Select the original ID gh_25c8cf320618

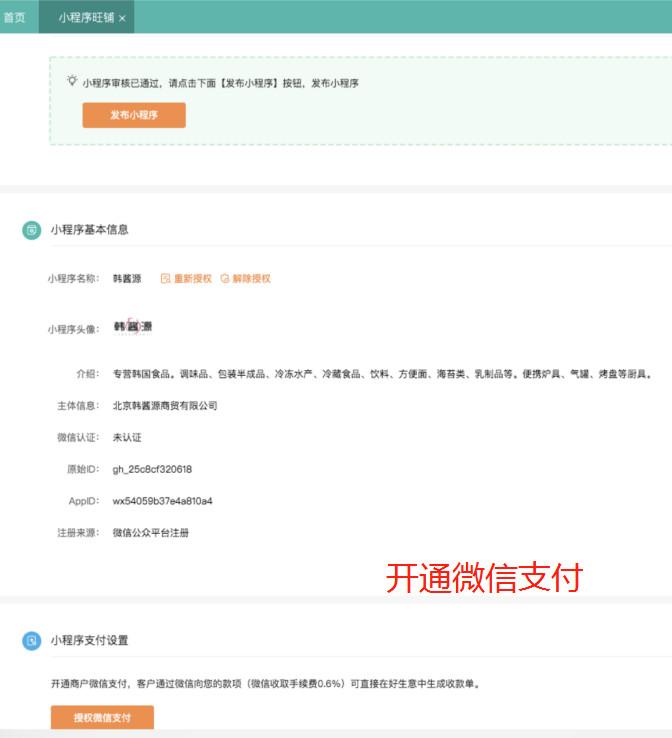click(x=152, y=469)
